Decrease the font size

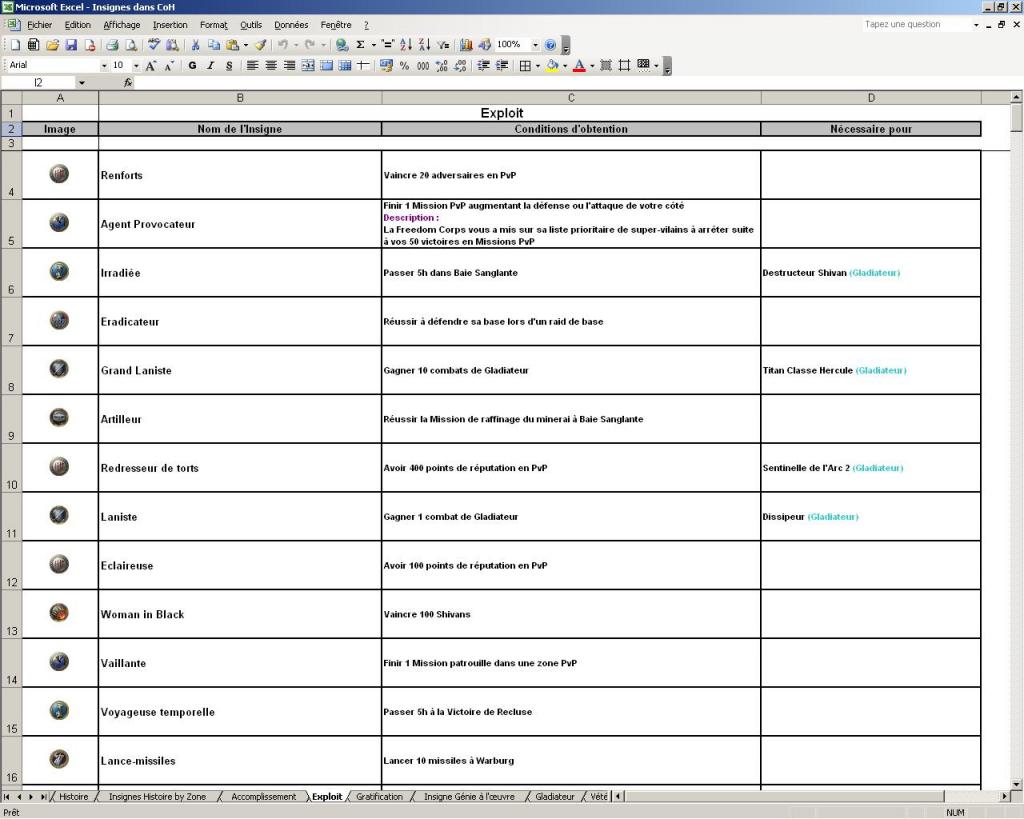tap(169, 65)
